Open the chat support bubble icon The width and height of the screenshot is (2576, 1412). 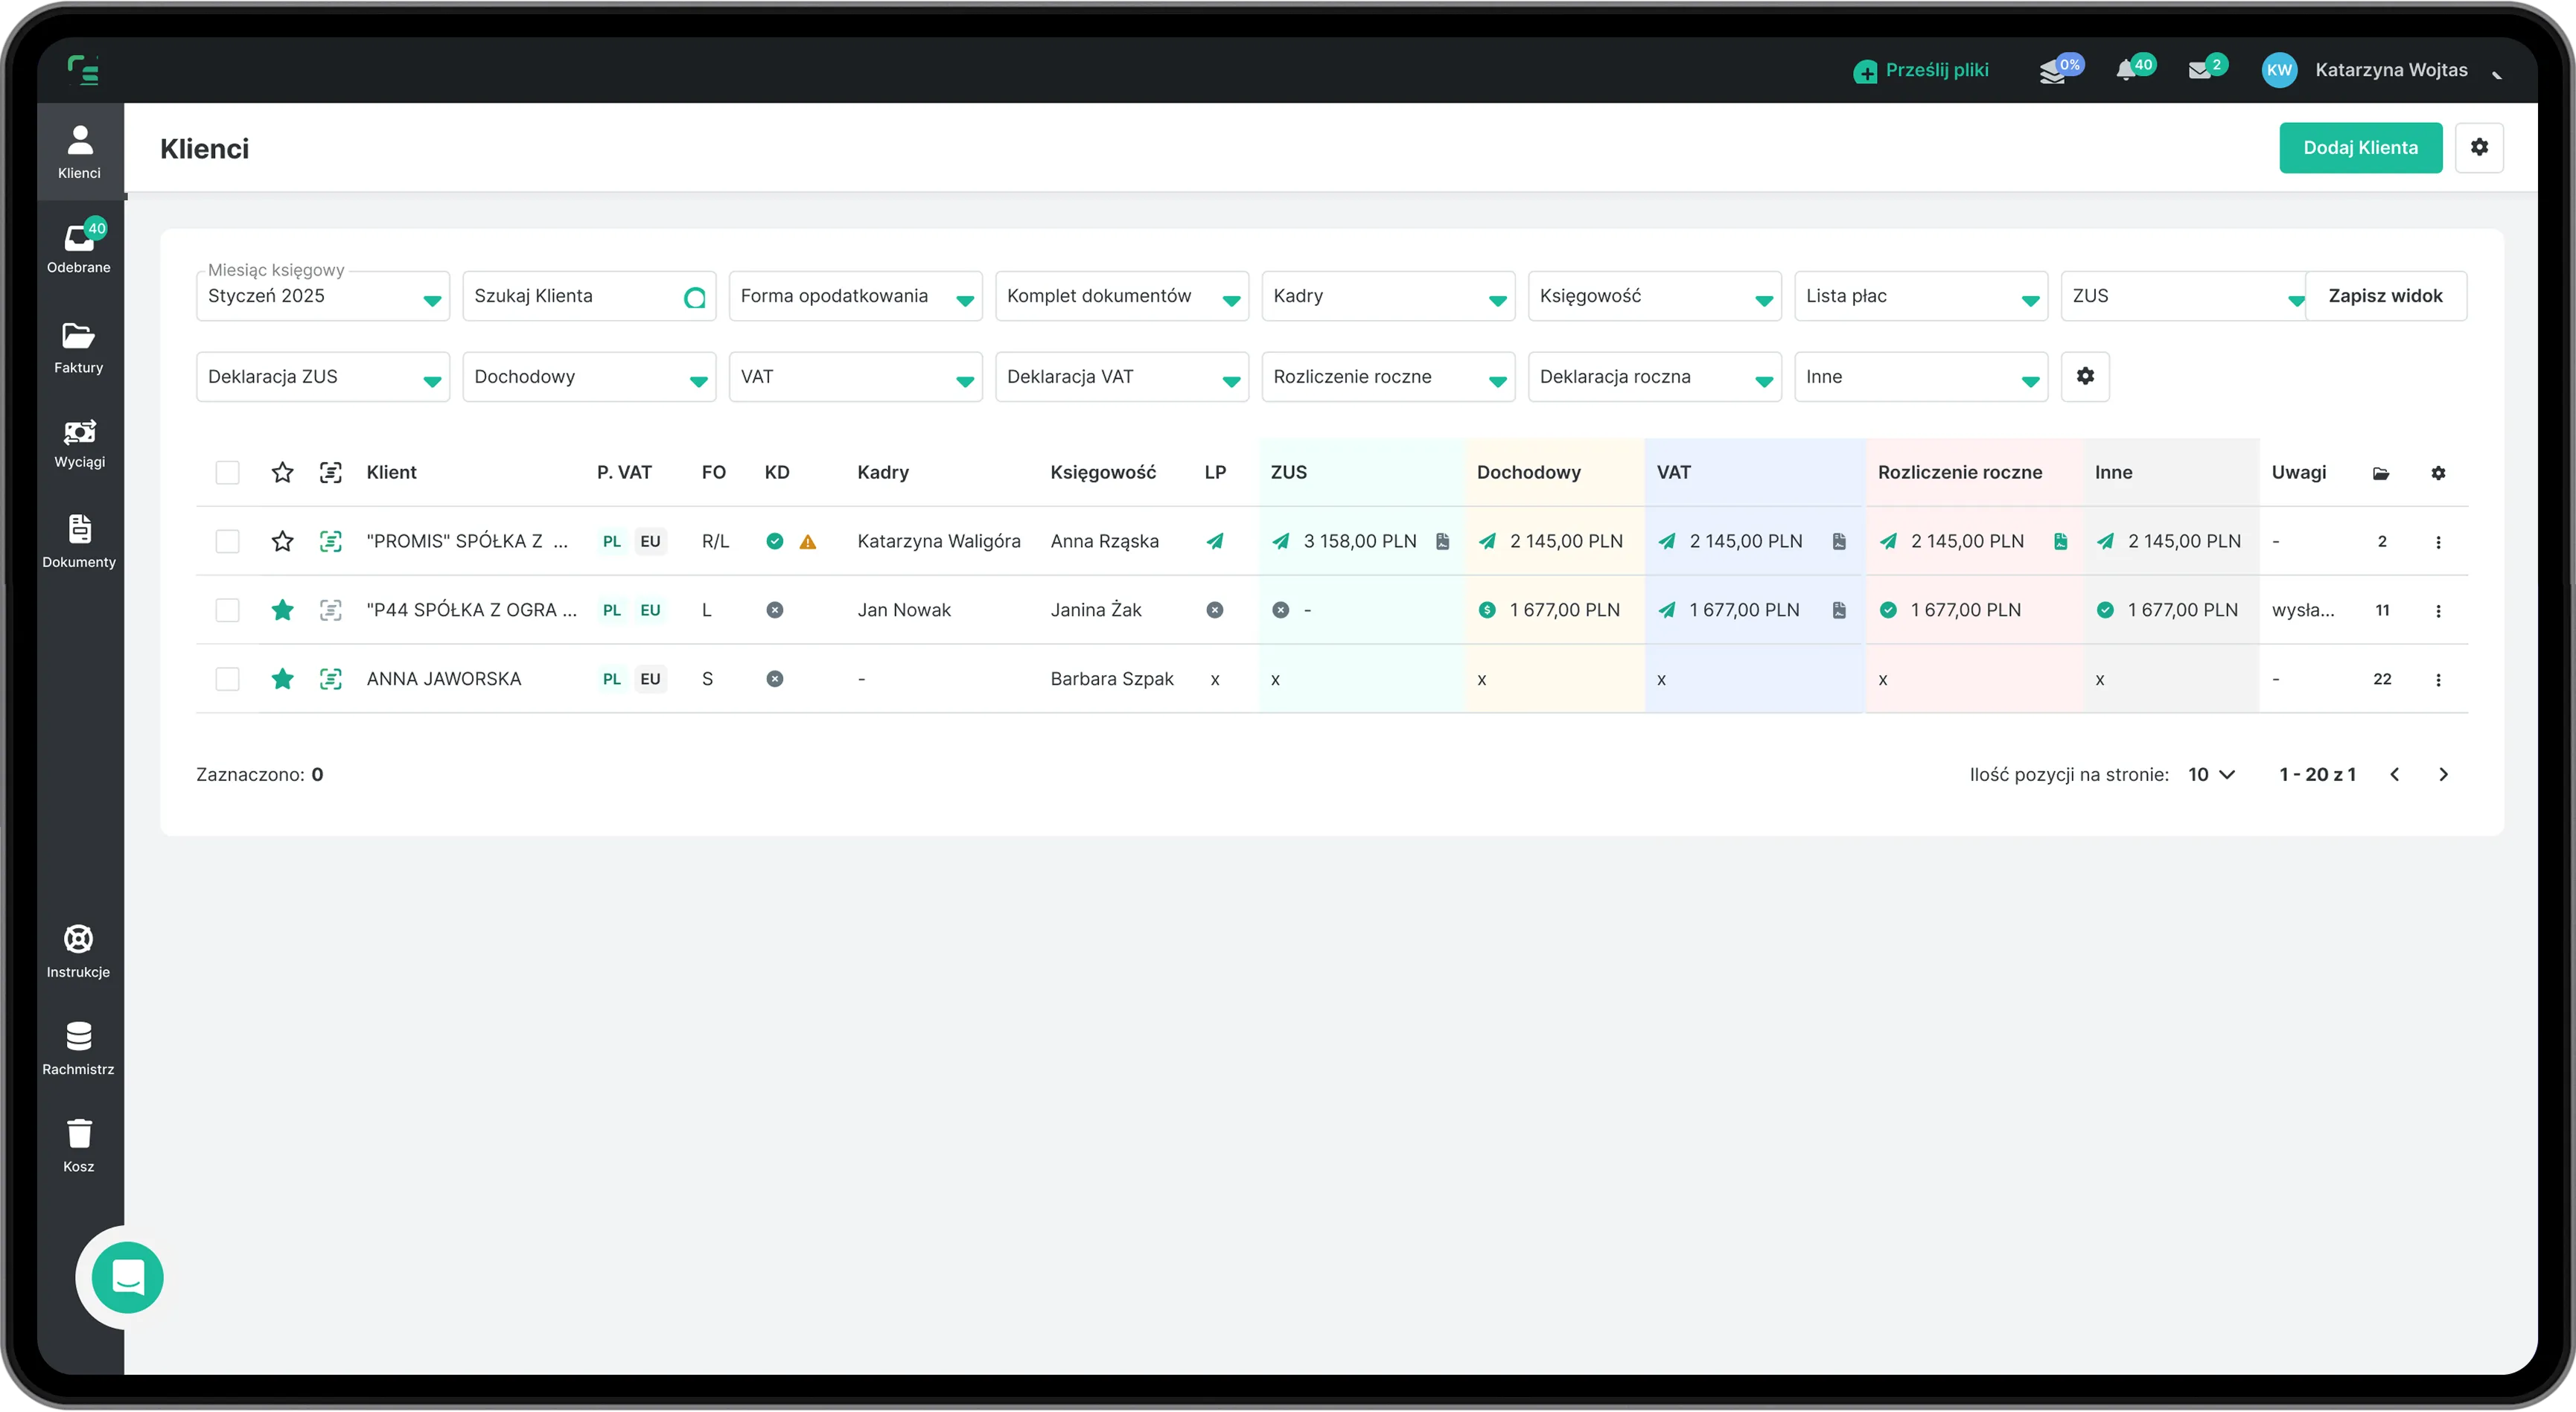tap(128, 1277)
